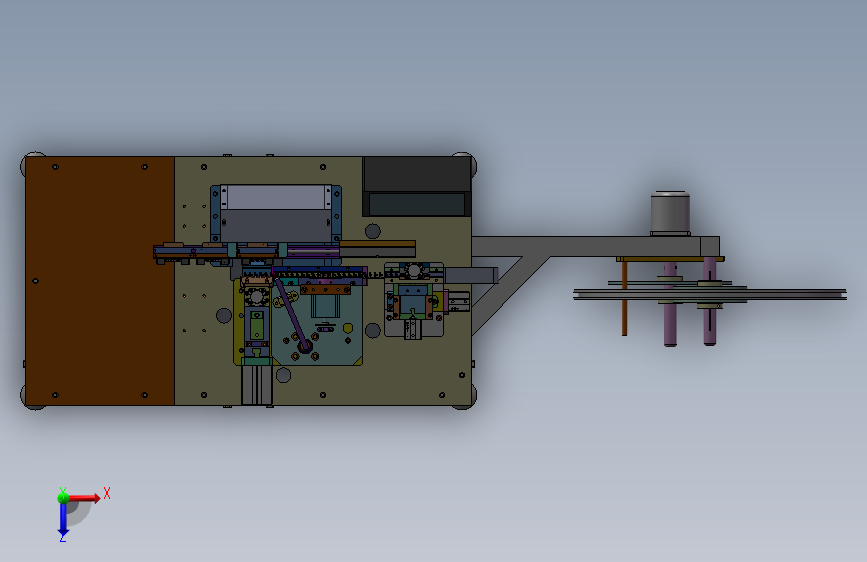
Task: Select the thin orange rod under the arm
Action: click(624, 298)
